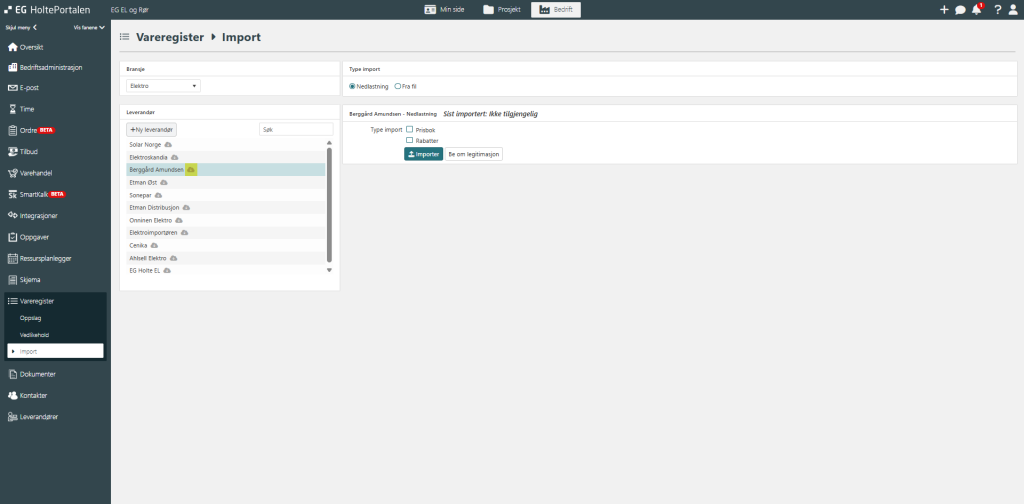Click the supplier list scrollbar

point(329,200)
